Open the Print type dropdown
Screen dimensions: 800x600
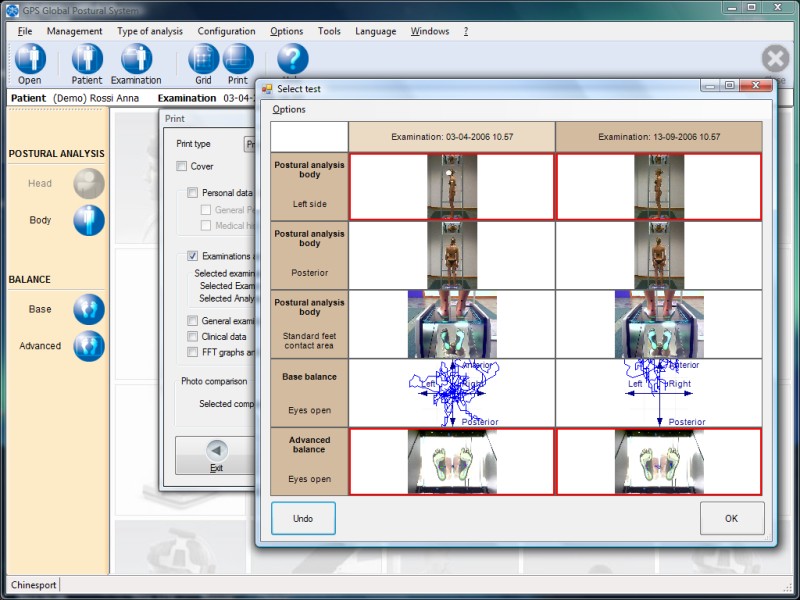249,144
